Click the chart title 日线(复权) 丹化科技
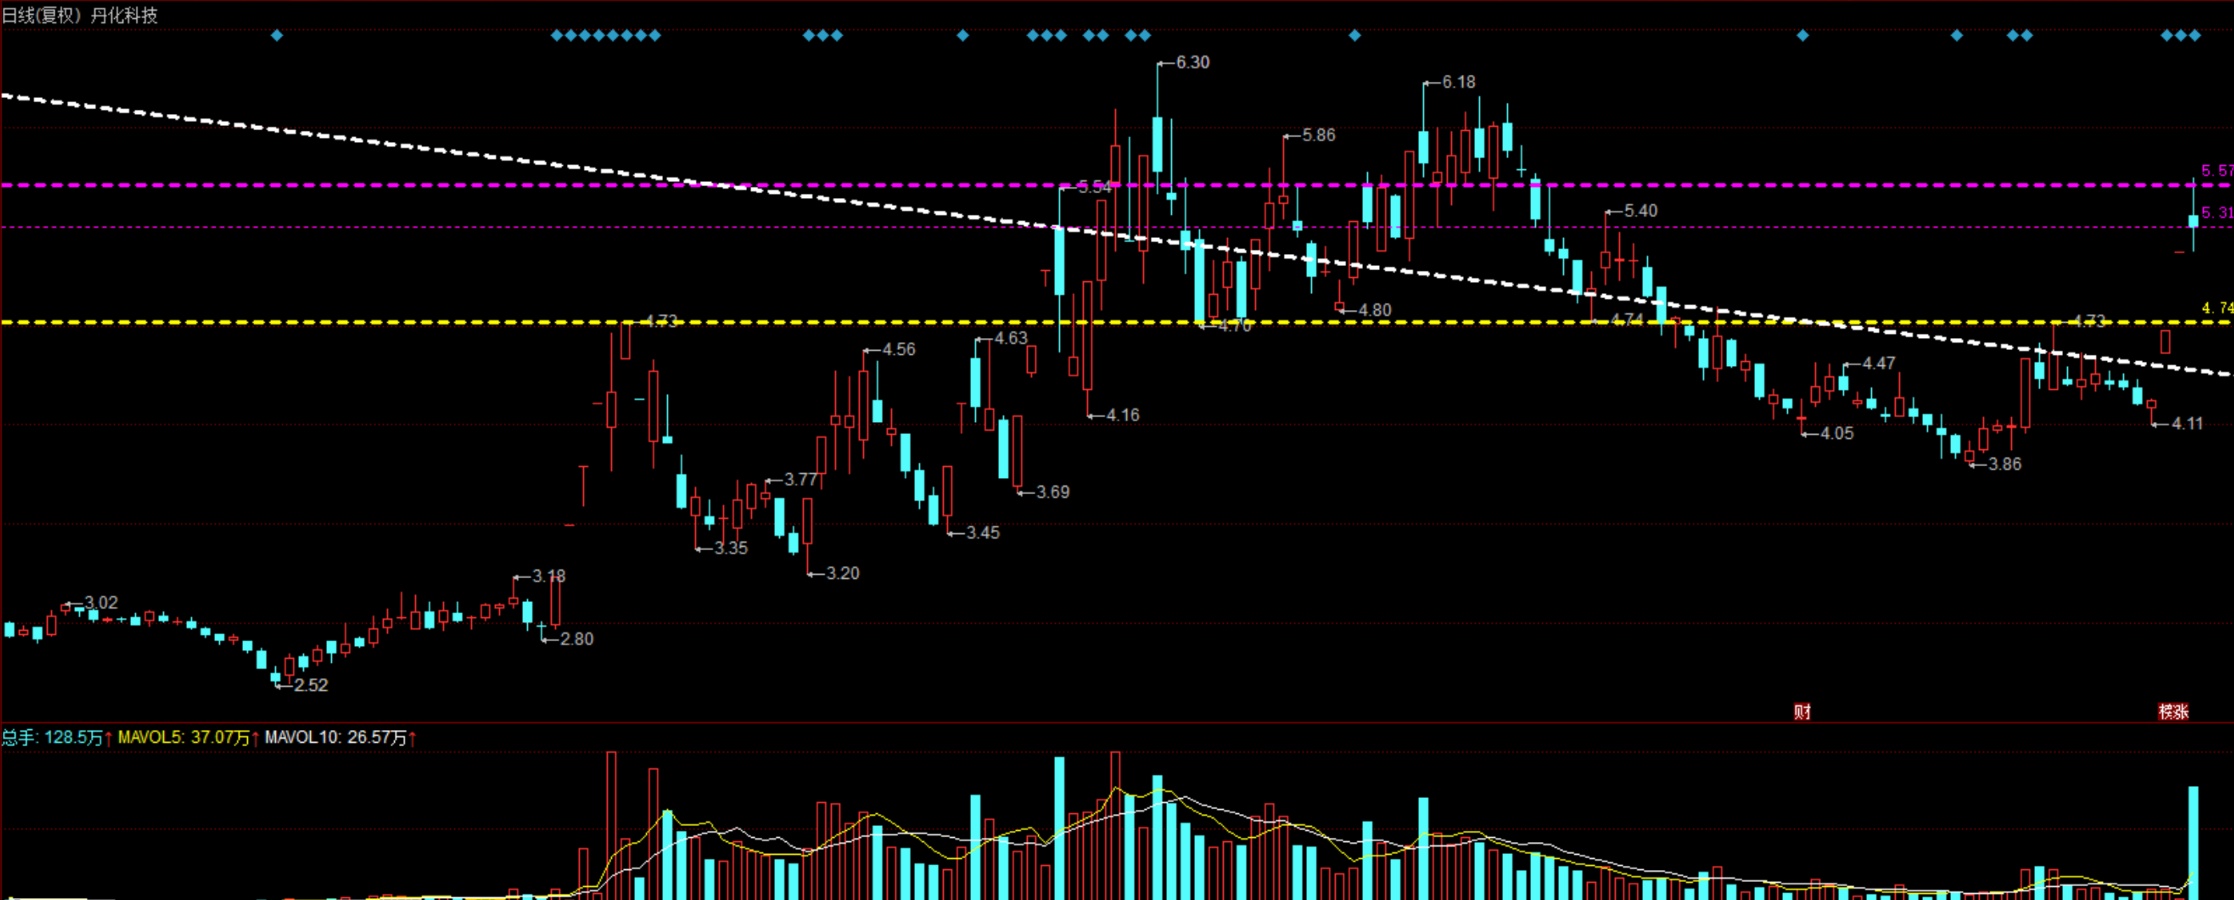The image size is (2234, 900). point(80,15)
